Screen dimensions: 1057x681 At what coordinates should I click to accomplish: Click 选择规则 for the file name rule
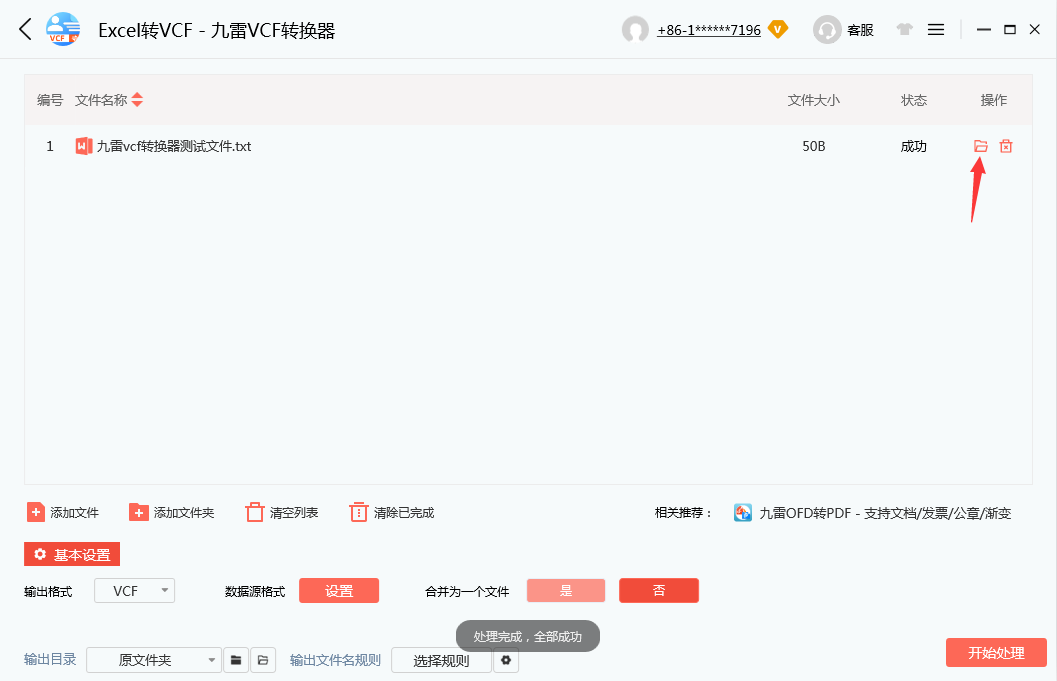coord(441,660)
